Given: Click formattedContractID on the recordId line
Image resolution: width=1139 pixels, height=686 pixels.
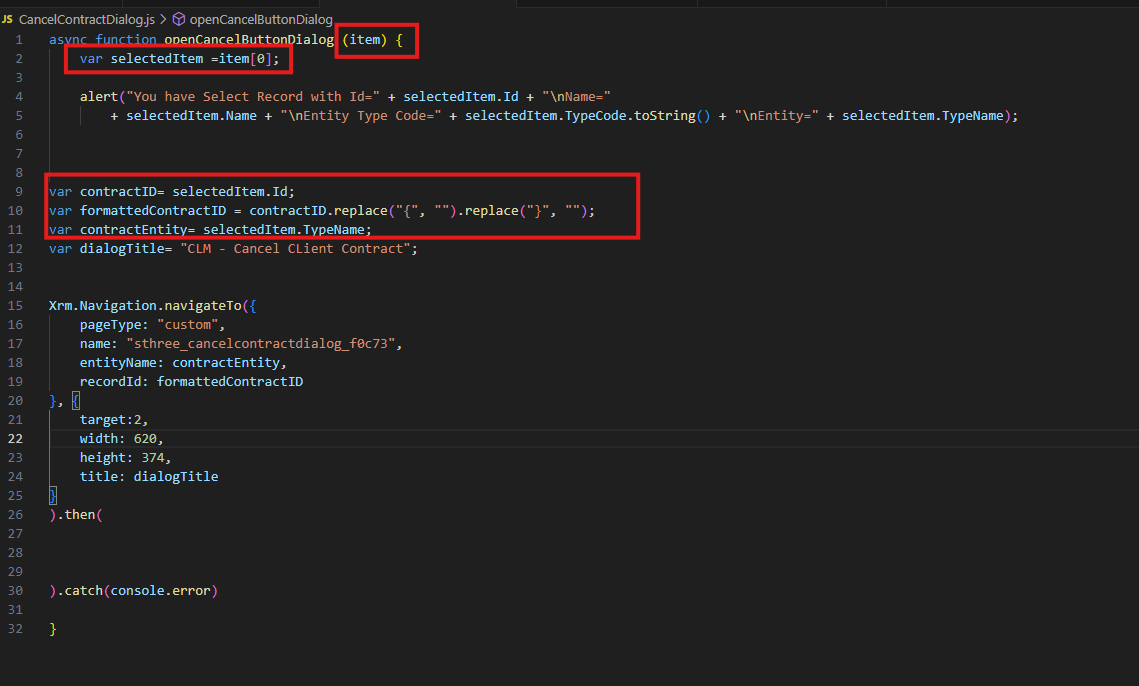Looking at the screenshot, I should pyautogui.click(x=232, y=381).
